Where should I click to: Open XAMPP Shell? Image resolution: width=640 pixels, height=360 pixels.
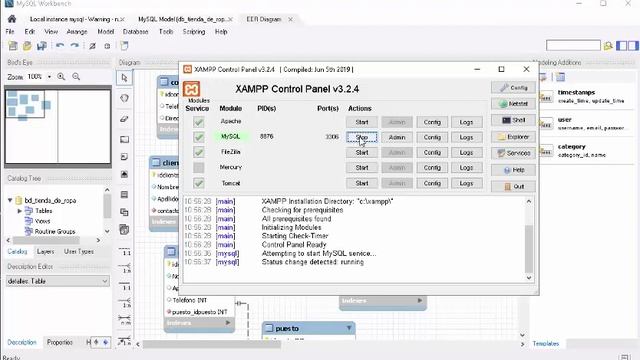click(x=513, y=120)
